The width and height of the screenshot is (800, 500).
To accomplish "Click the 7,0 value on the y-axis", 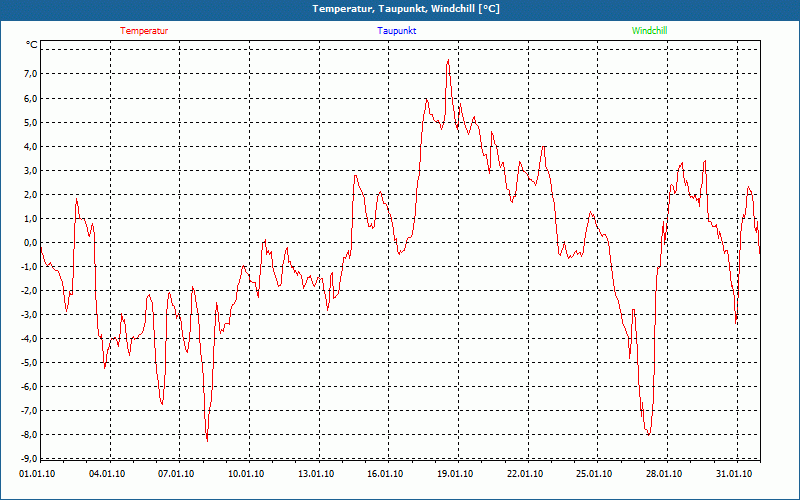I will click(31, 74).
